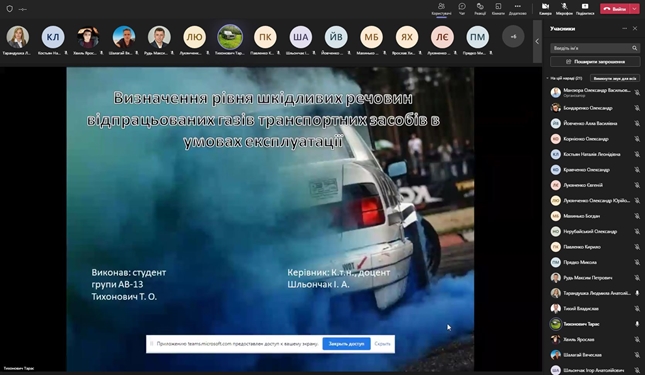This screenshot has height=375, width=645.
Task: Open the Chat panel icon
Action: [x=462, y=8]
